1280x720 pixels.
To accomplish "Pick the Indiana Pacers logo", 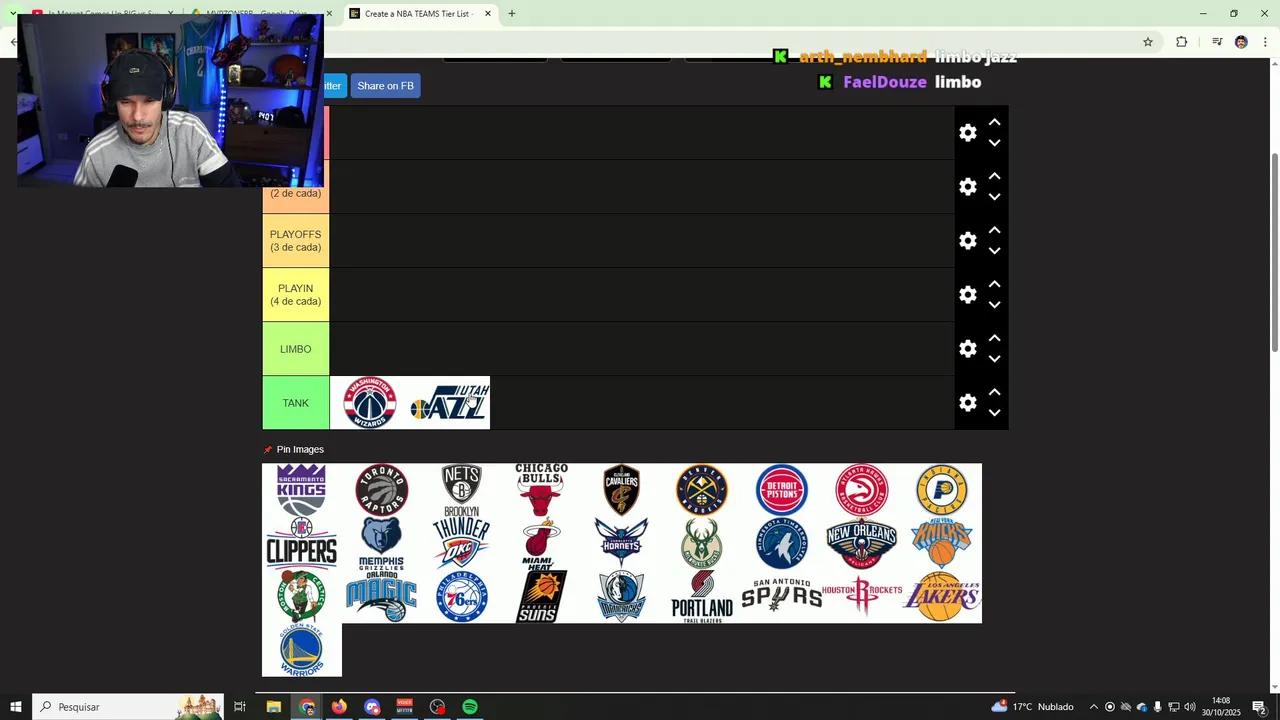I will [942, 490].
